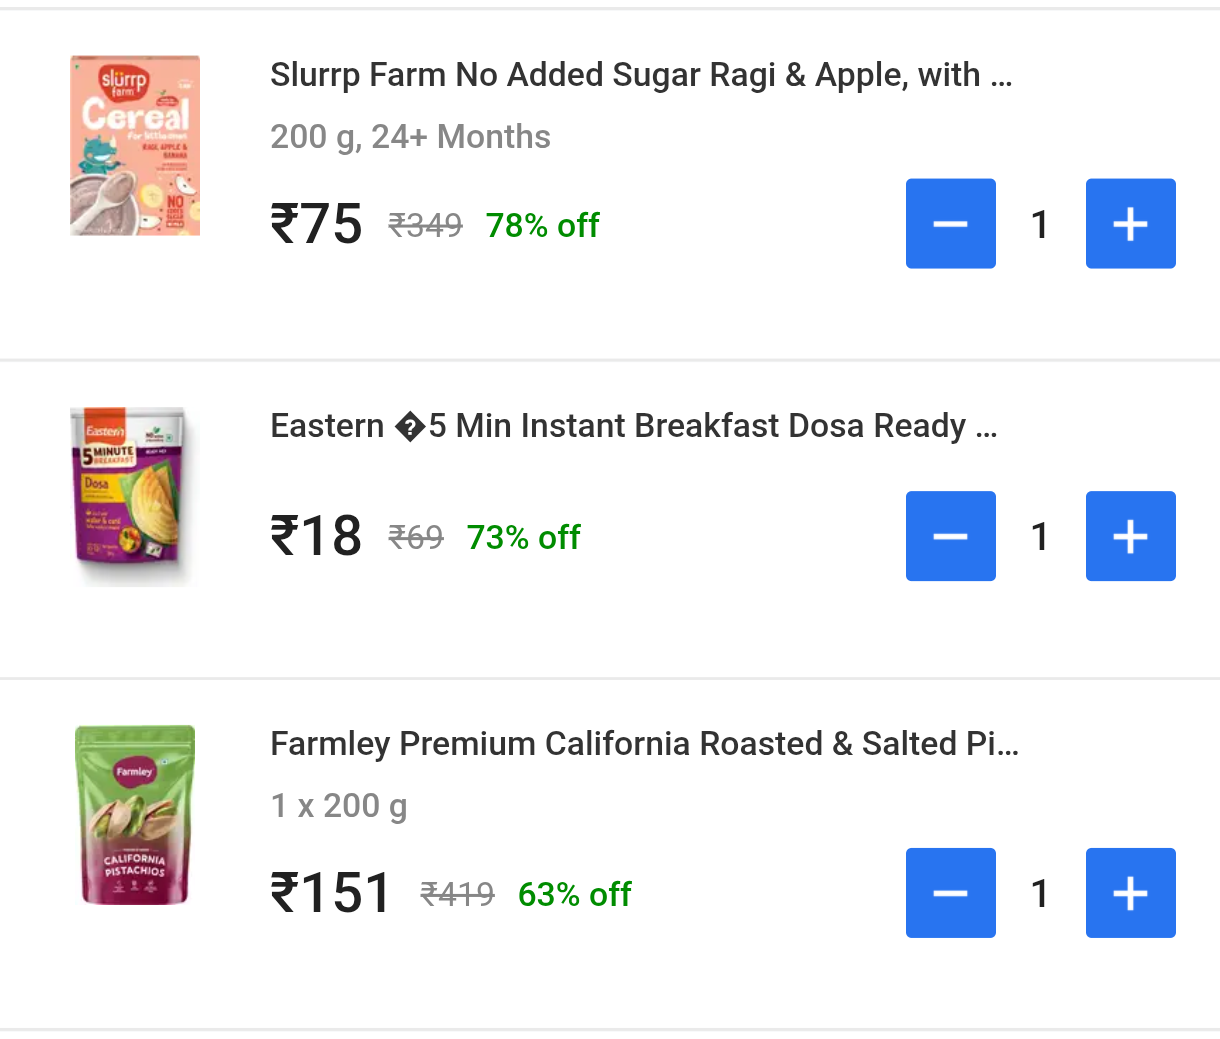Click the ₹151 price of Farmley Pistachios

(330, 893)
